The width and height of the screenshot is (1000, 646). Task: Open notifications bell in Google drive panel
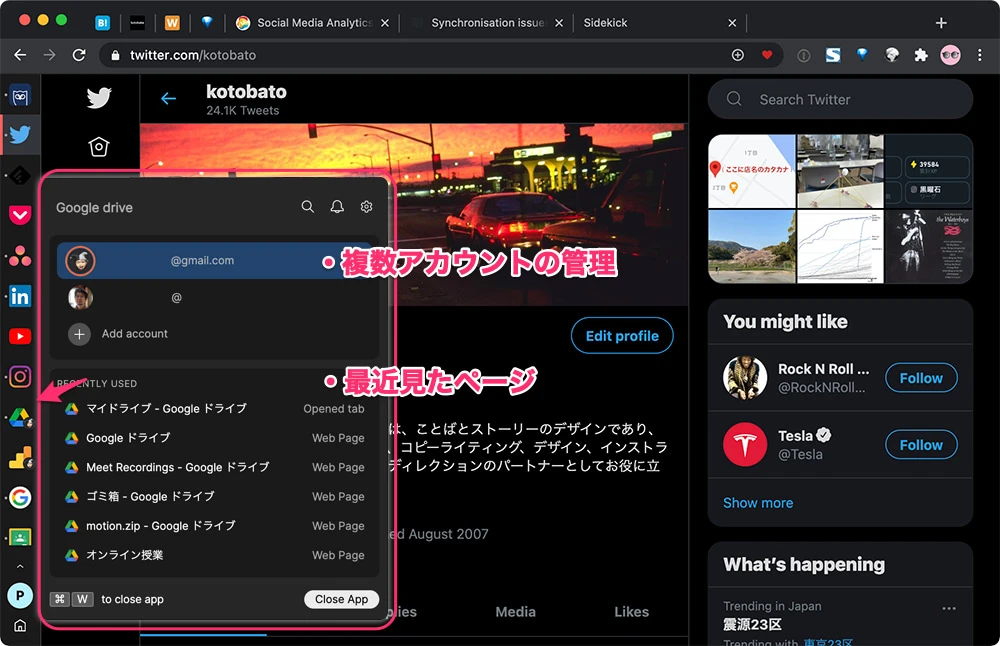pyautogui.click(x=337, y=207)
